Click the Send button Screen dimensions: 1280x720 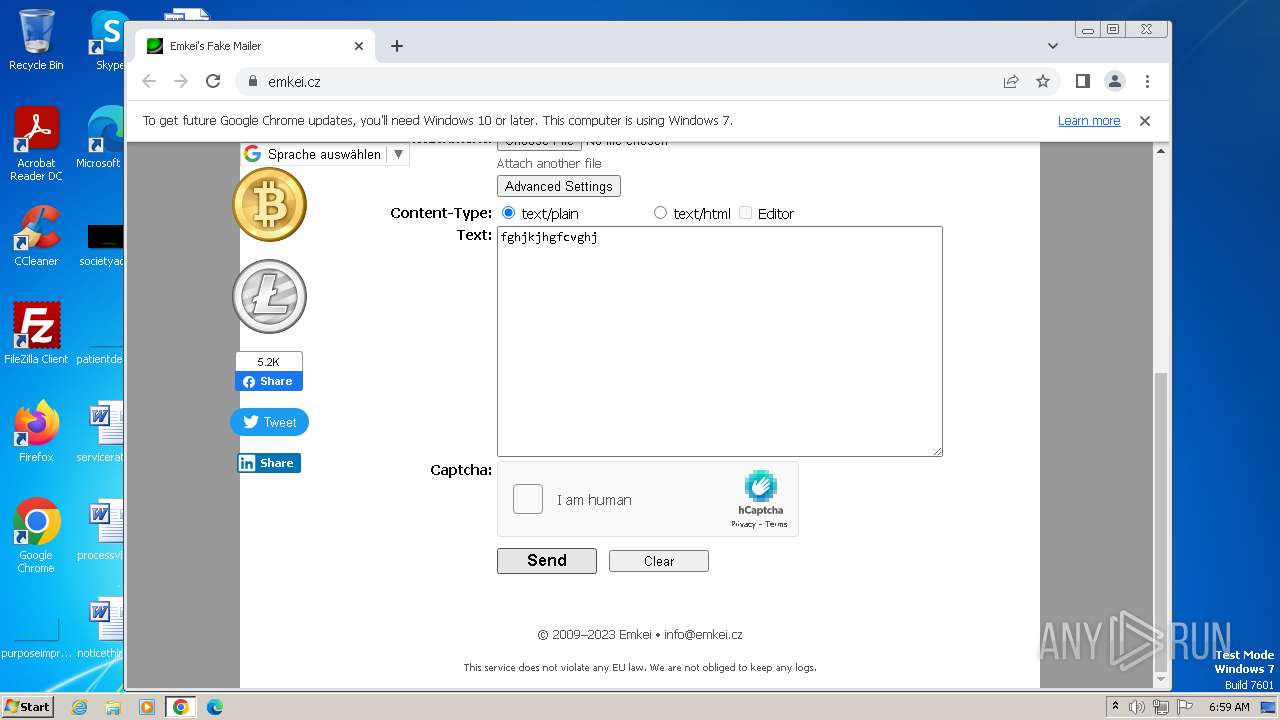coord(547,561)
